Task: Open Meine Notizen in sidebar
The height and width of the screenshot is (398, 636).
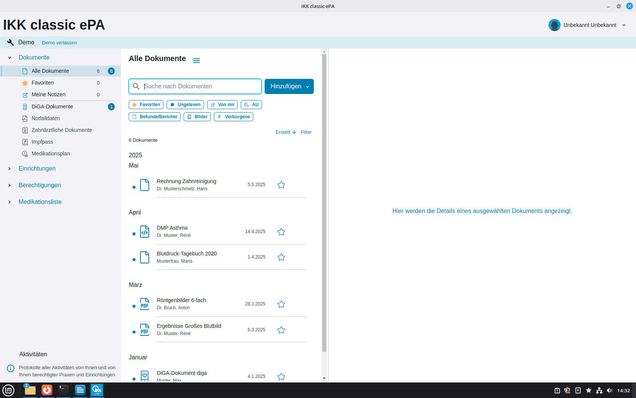Action: [x=60, y=95]
